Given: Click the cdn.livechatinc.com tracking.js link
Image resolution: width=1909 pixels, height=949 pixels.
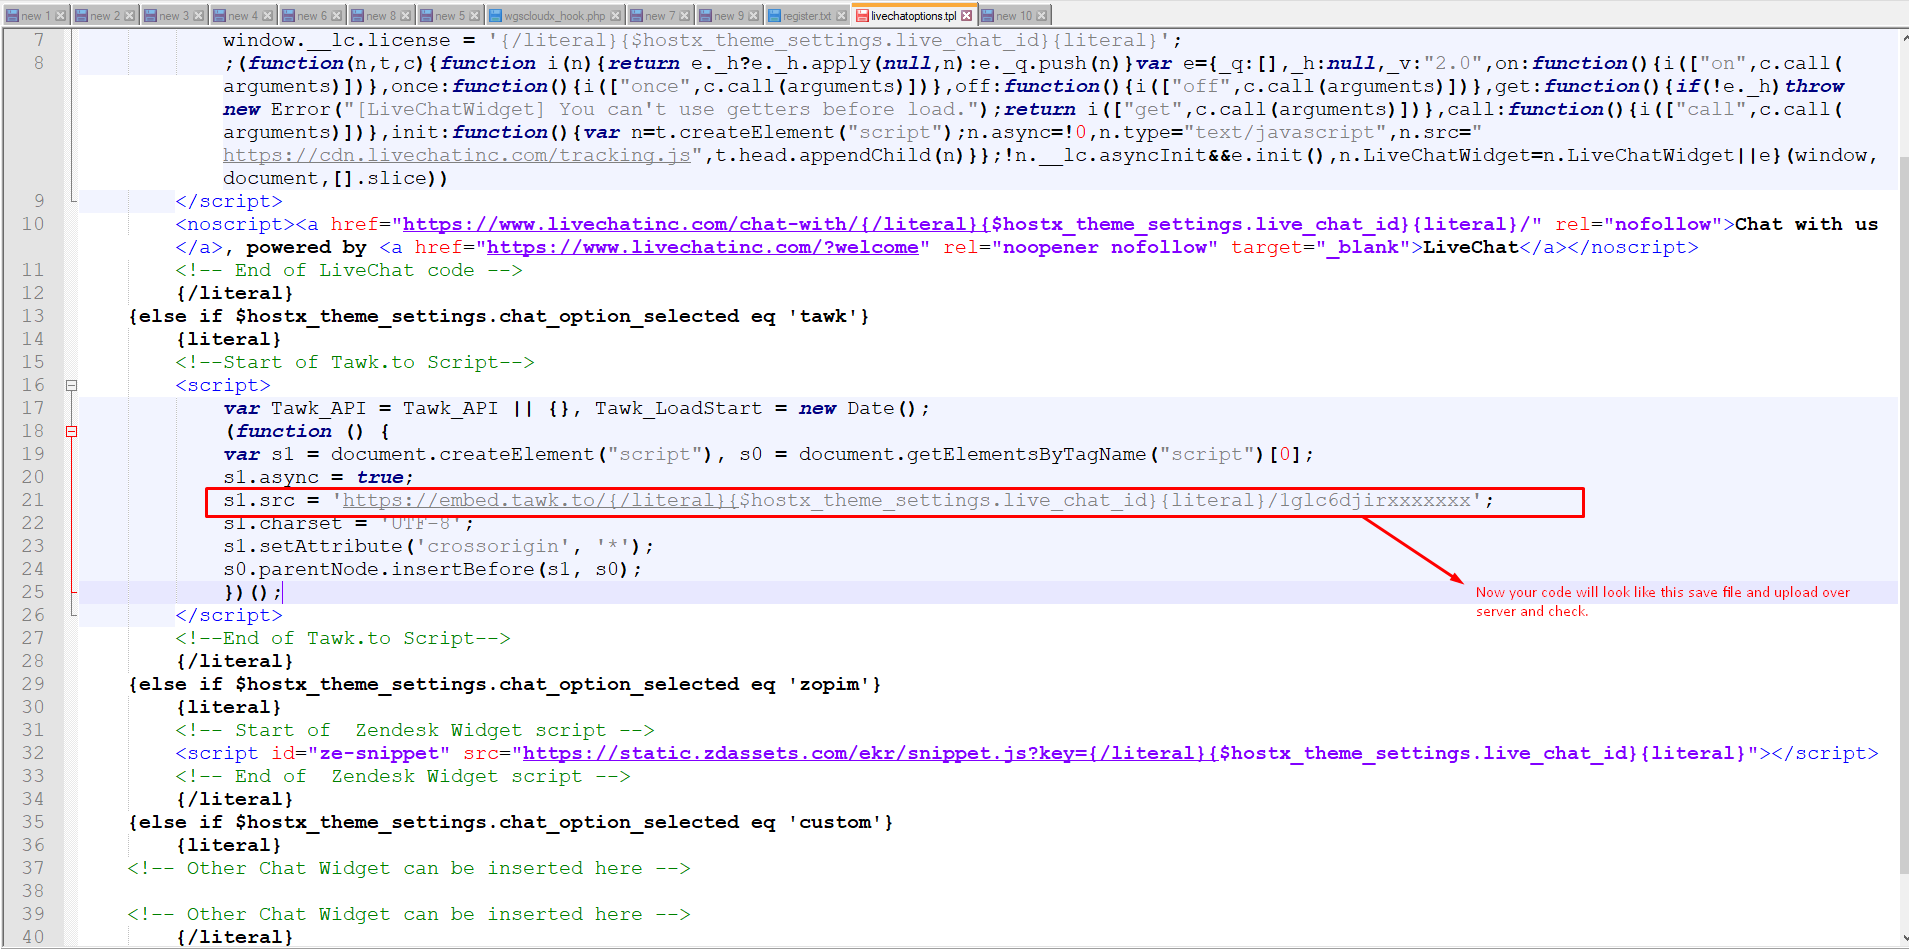Looking at the screenshot, I should [x=456, y=155].
